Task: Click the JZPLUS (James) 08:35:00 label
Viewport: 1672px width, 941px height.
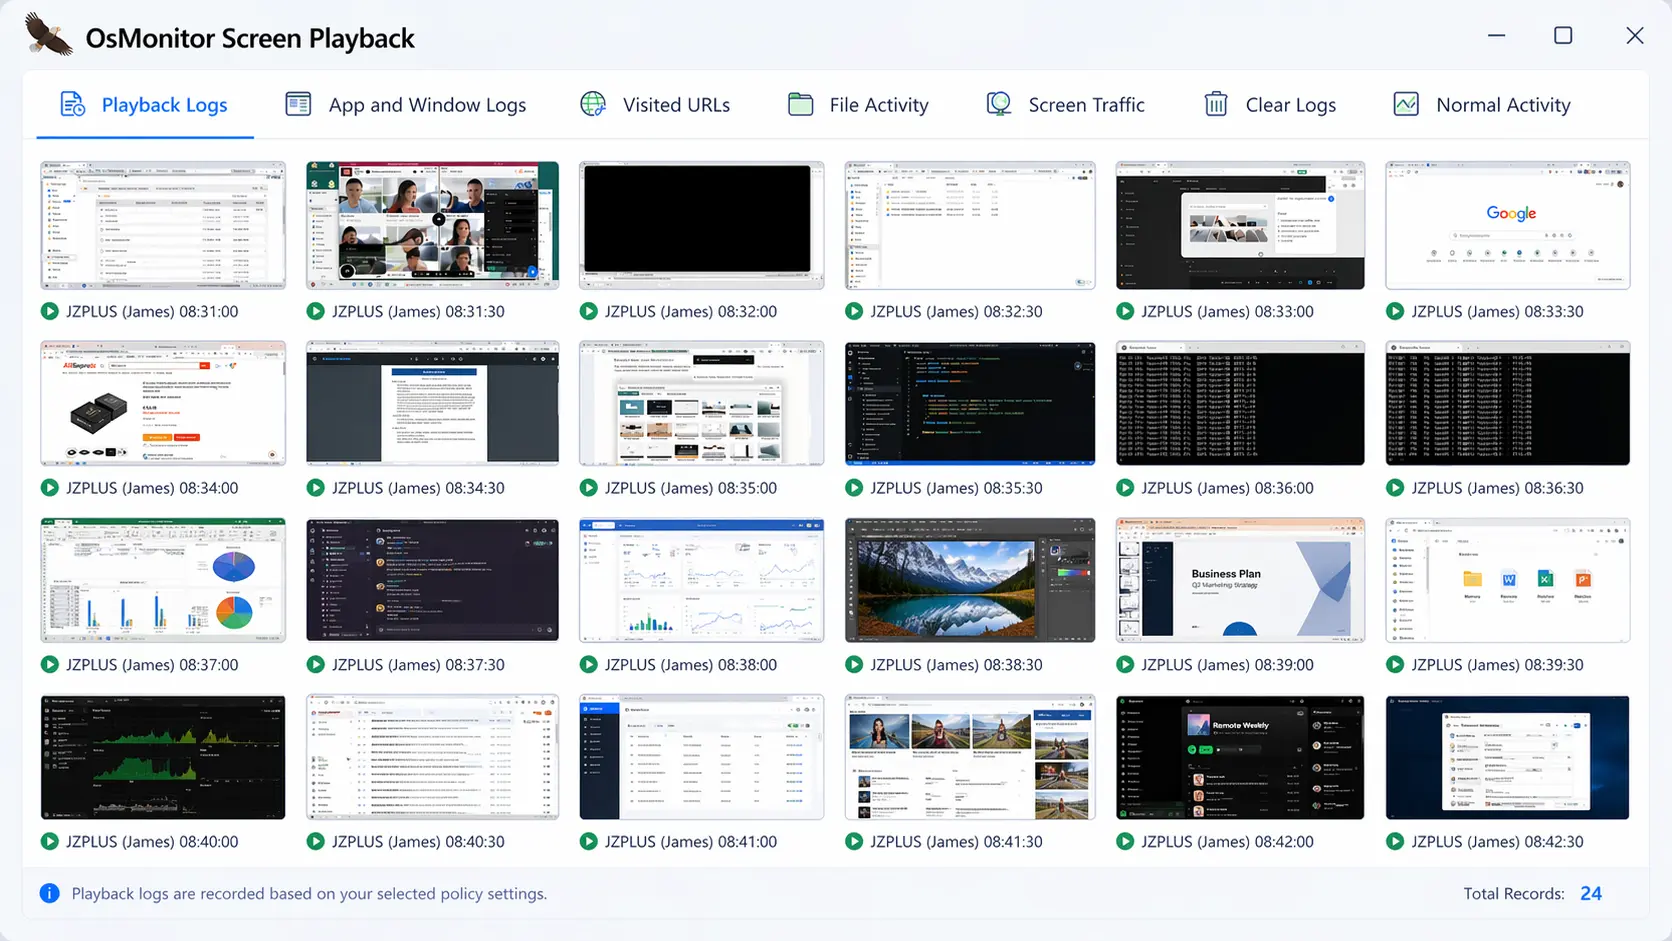Action: click(690, 488)
